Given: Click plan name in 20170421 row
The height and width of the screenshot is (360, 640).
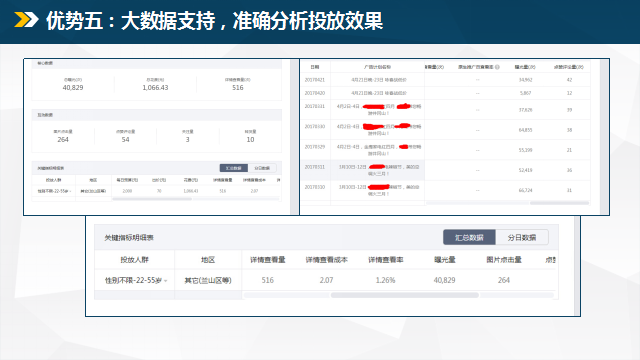Looking at the screenshot, I should point(379,80).
